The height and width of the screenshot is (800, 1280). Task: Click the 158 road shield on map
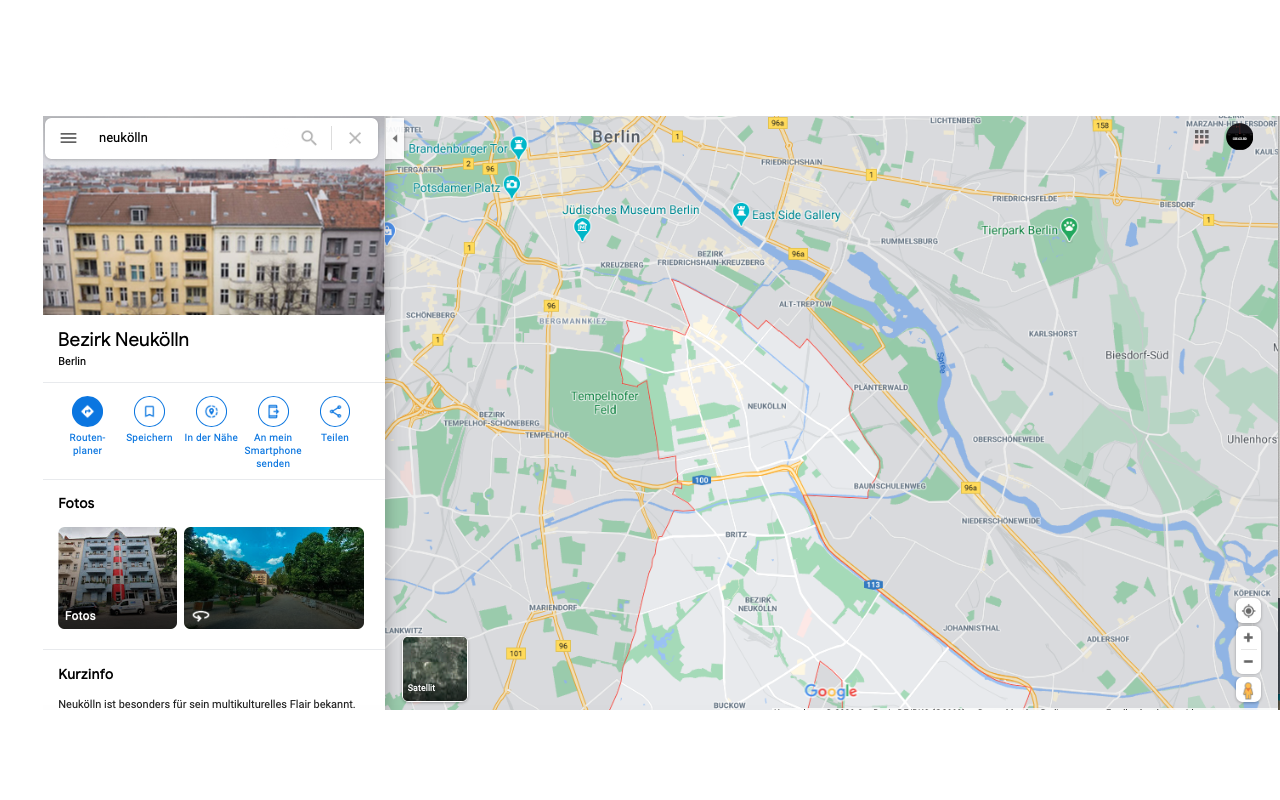(x=1102, y=125)
